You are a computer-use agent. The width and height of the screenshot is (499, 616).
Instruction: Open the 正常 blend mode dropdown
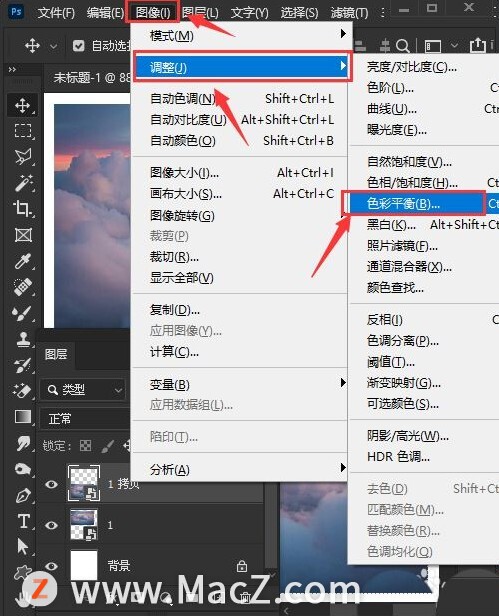tap(85, 419)
